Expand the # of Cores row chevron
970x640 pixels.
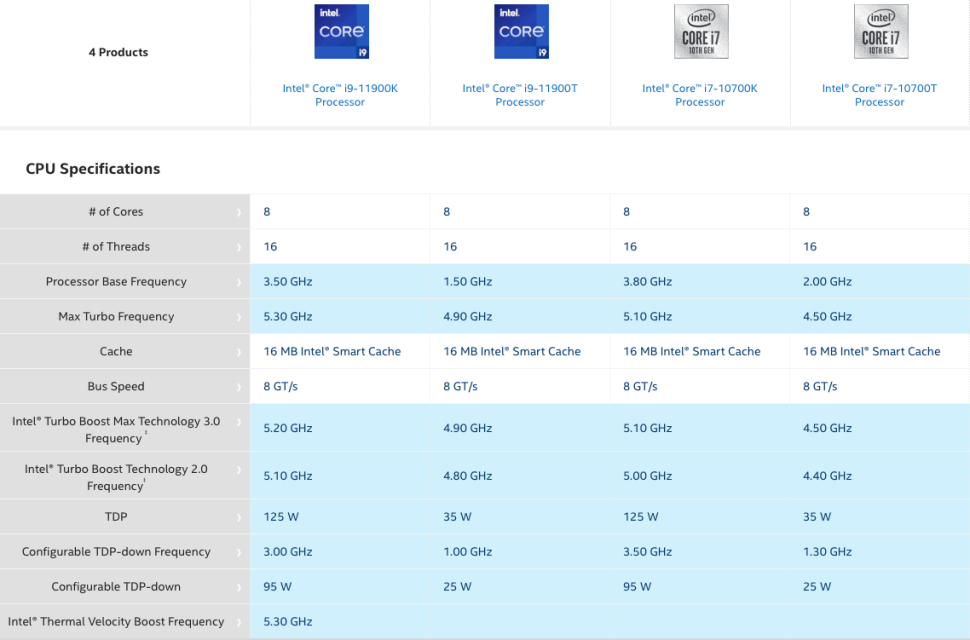(x=239, y=212)
